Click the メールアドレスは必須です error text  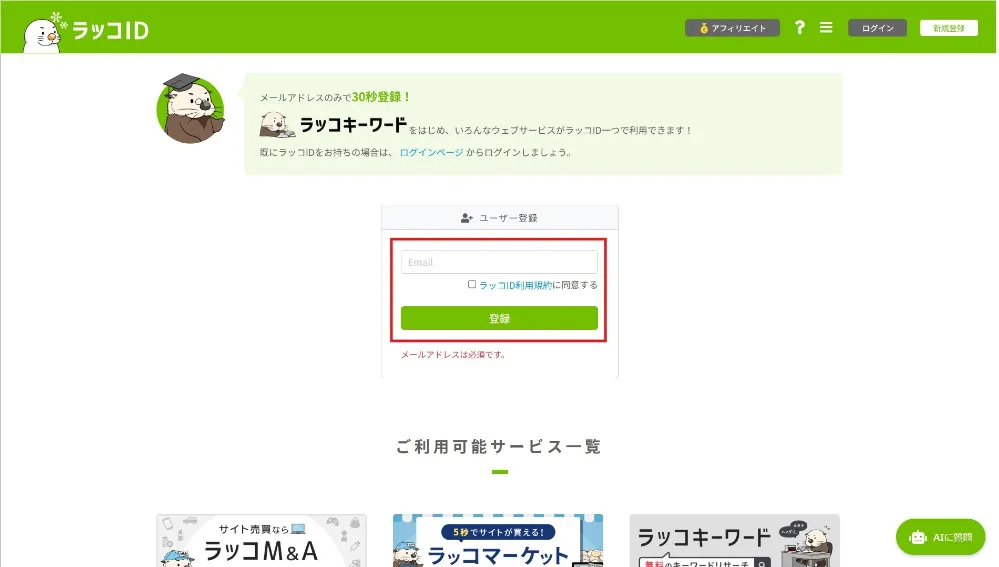tap(453, 355)
